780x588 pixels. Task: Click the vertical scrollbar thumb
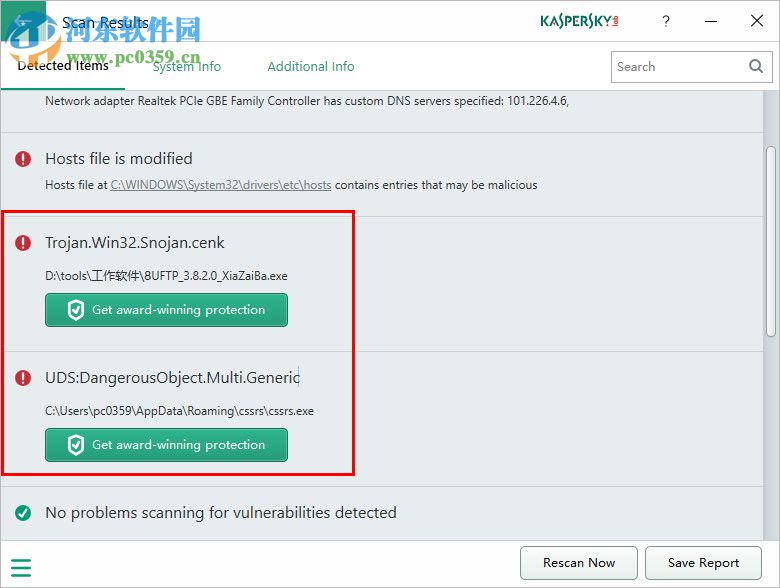click(x=771, y=241)
